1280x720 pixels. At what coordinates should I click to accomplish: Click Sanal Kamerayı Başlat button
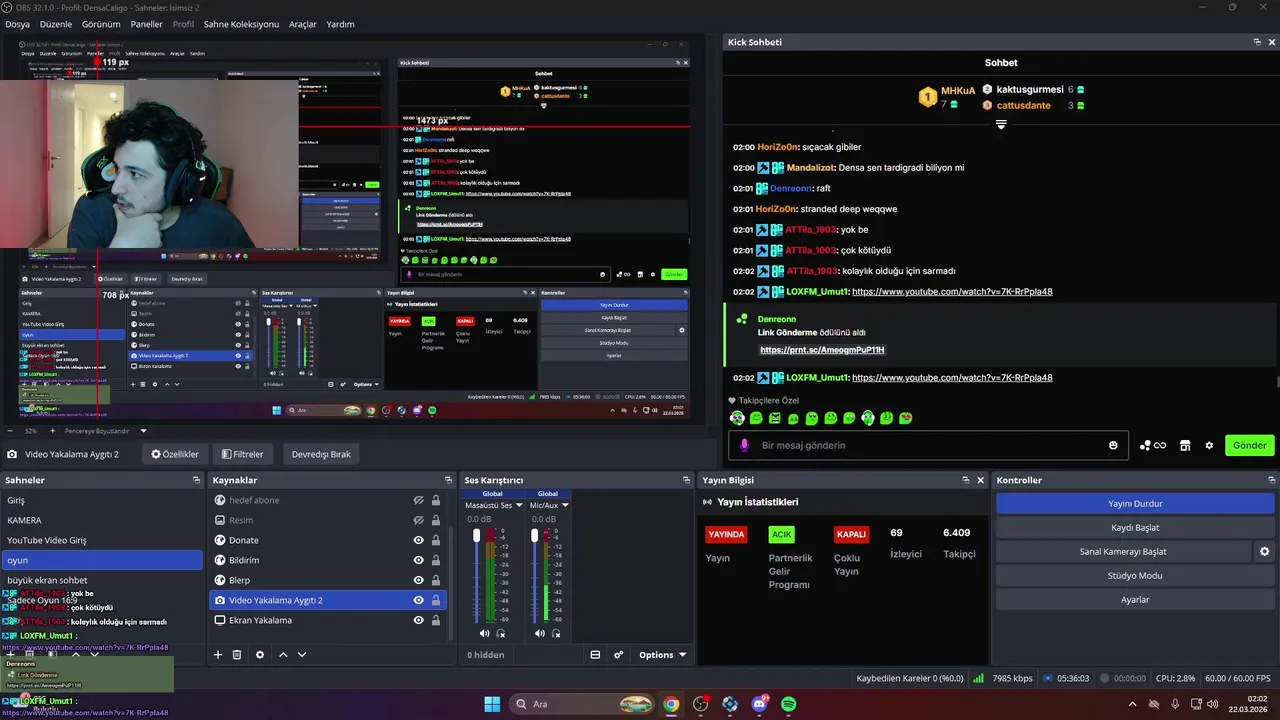point(1123,551)
